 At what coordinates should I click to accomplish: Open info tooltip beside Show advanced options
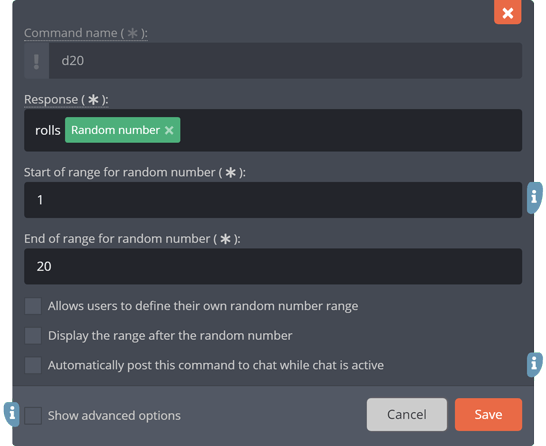click(x=12, y=414)
